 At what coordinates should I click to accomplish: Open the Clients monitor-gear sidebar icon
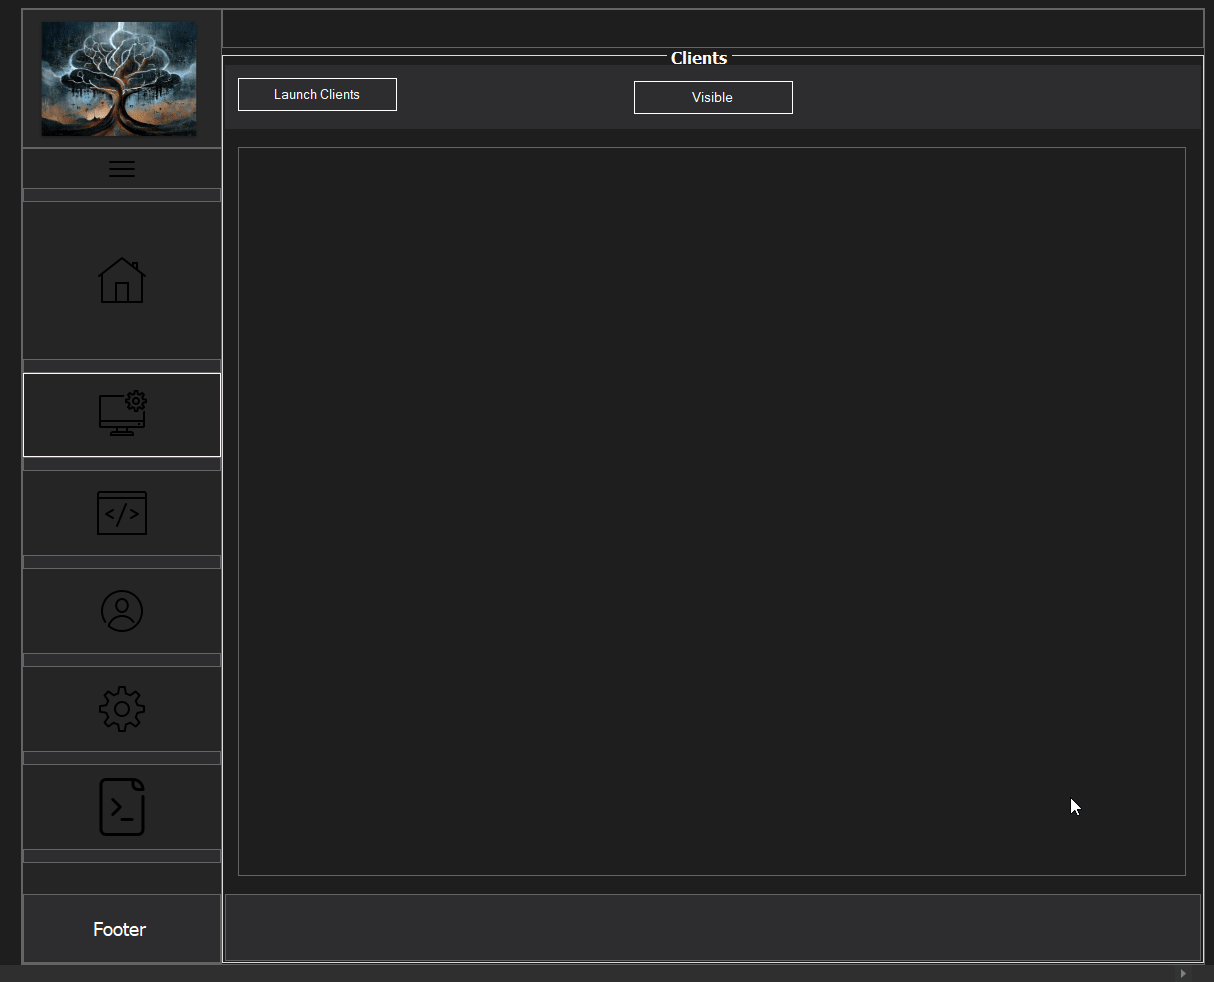coord(121,413)
